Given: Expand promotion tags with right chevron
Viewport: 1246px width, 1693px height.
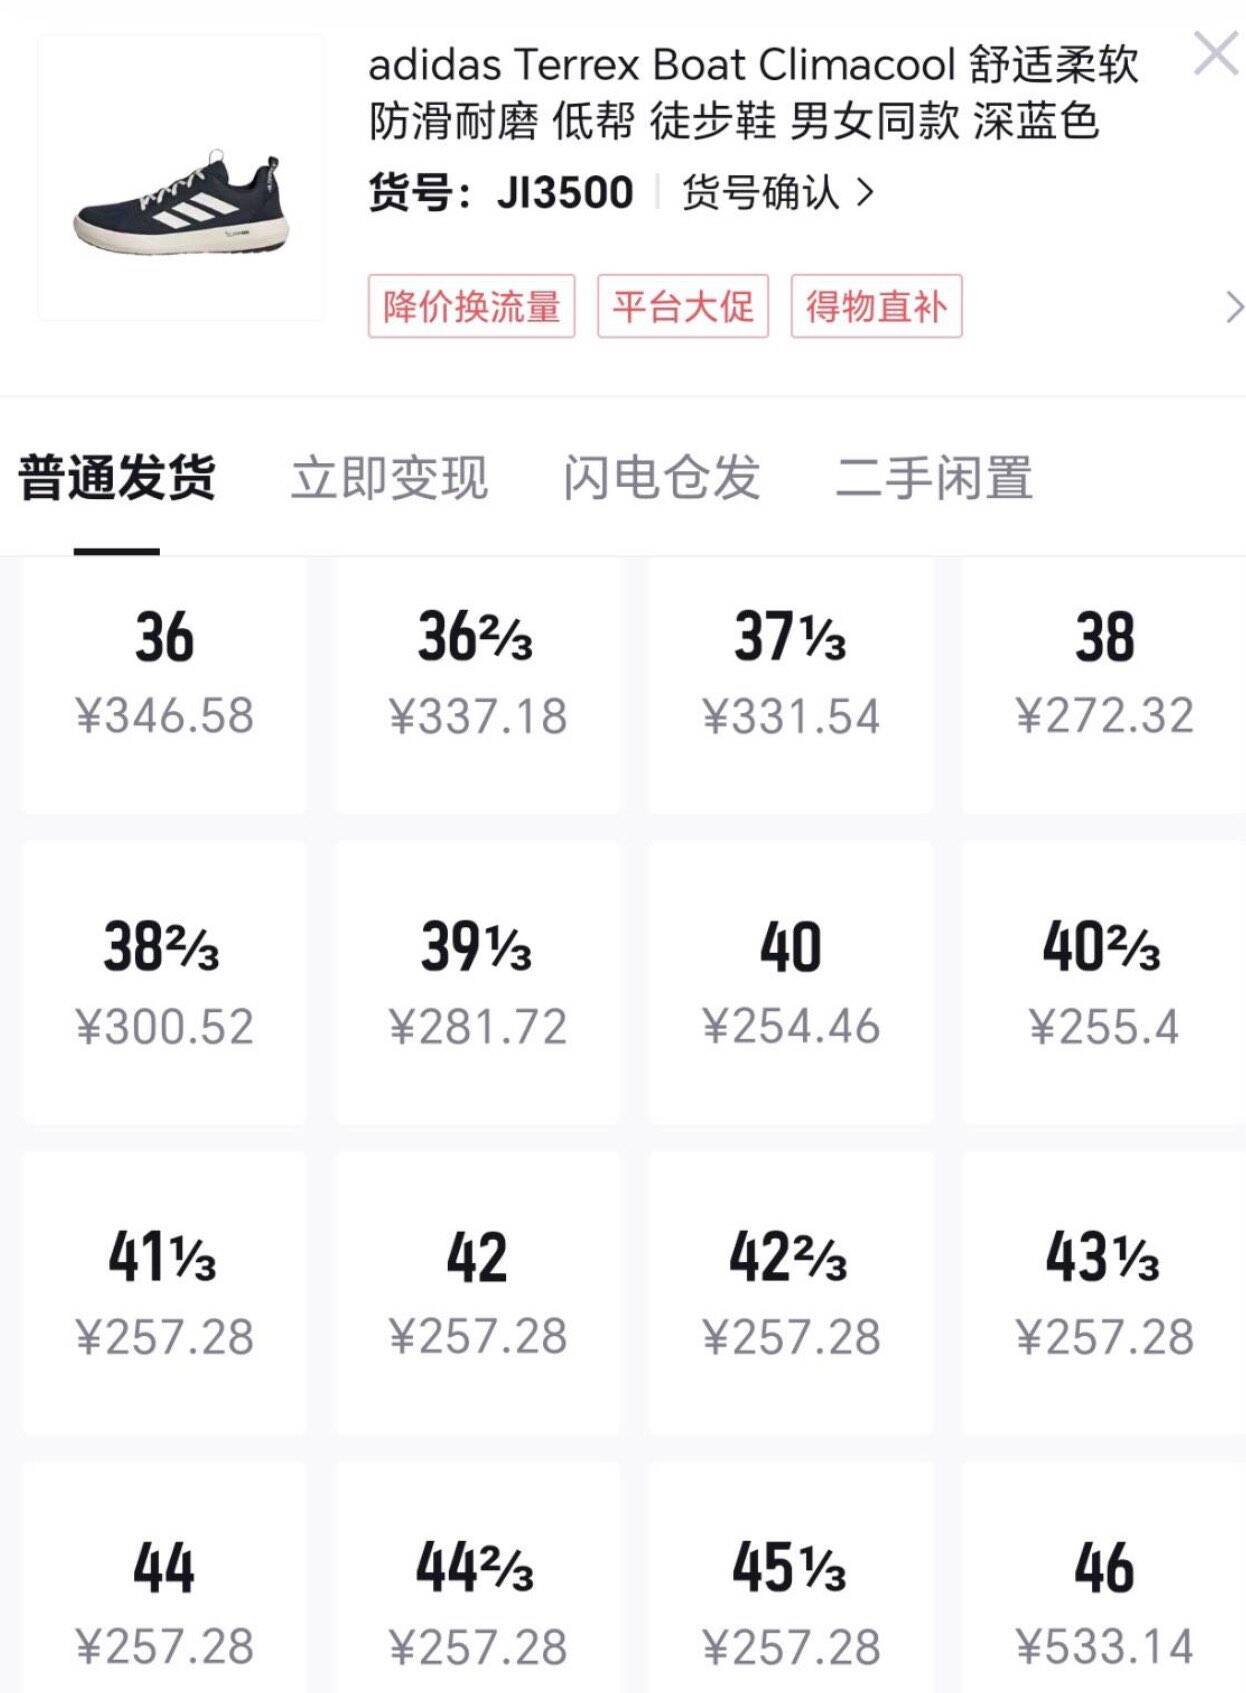Looking at the screenshot, I should click(x=1234, y=308).
